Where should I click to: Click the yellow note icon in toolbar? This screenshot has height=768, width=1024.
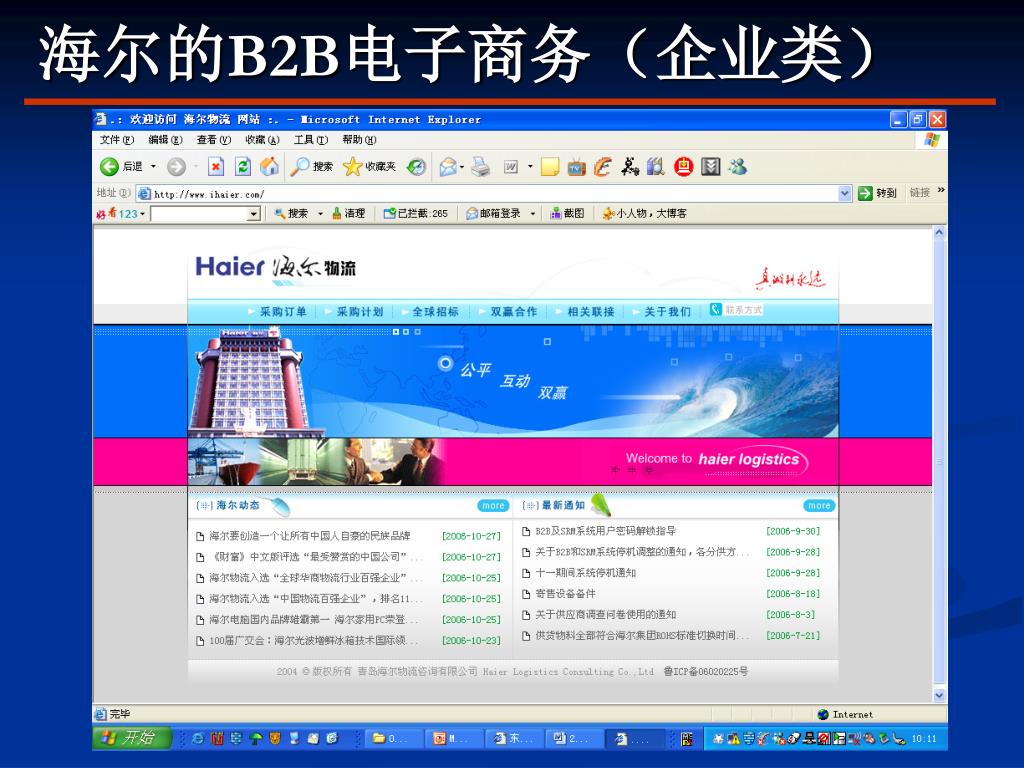pos(550,167)
